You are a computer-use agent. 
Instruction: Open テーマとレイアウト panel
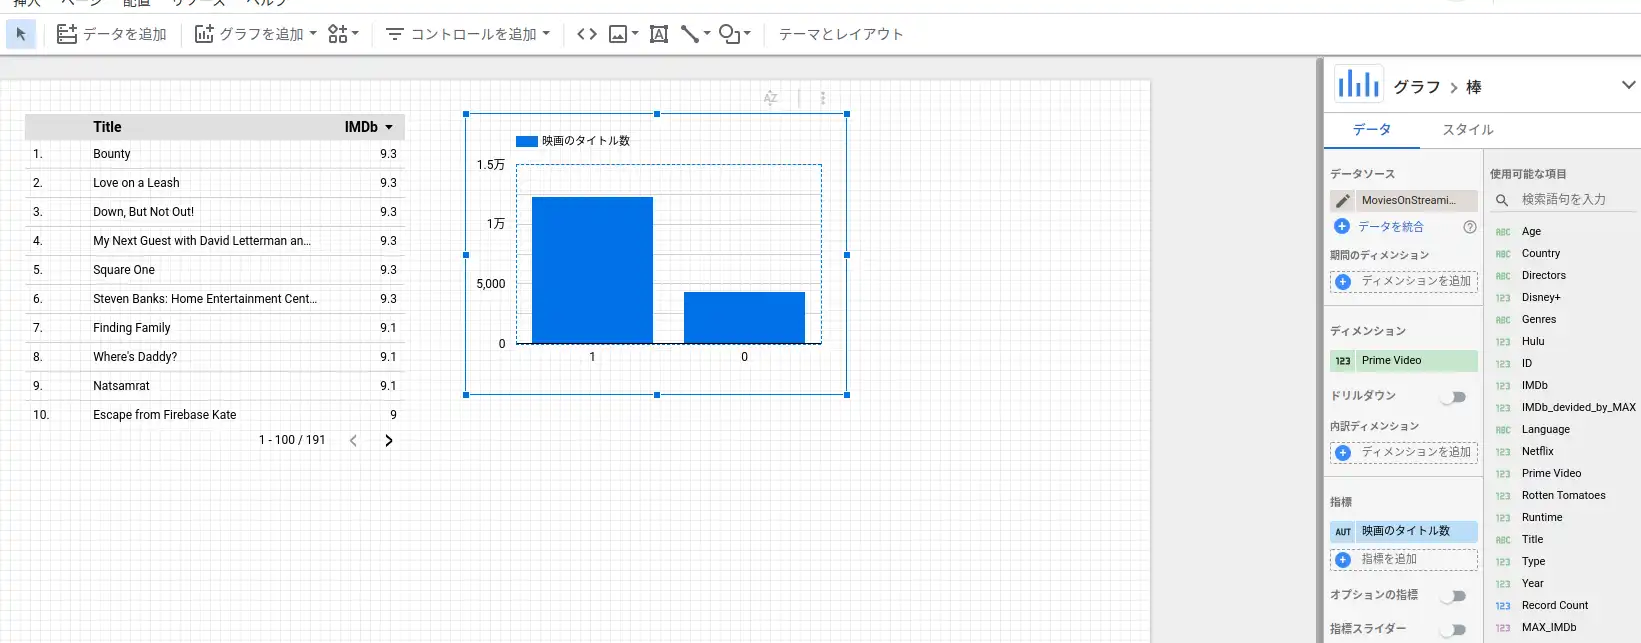point(841,34)
